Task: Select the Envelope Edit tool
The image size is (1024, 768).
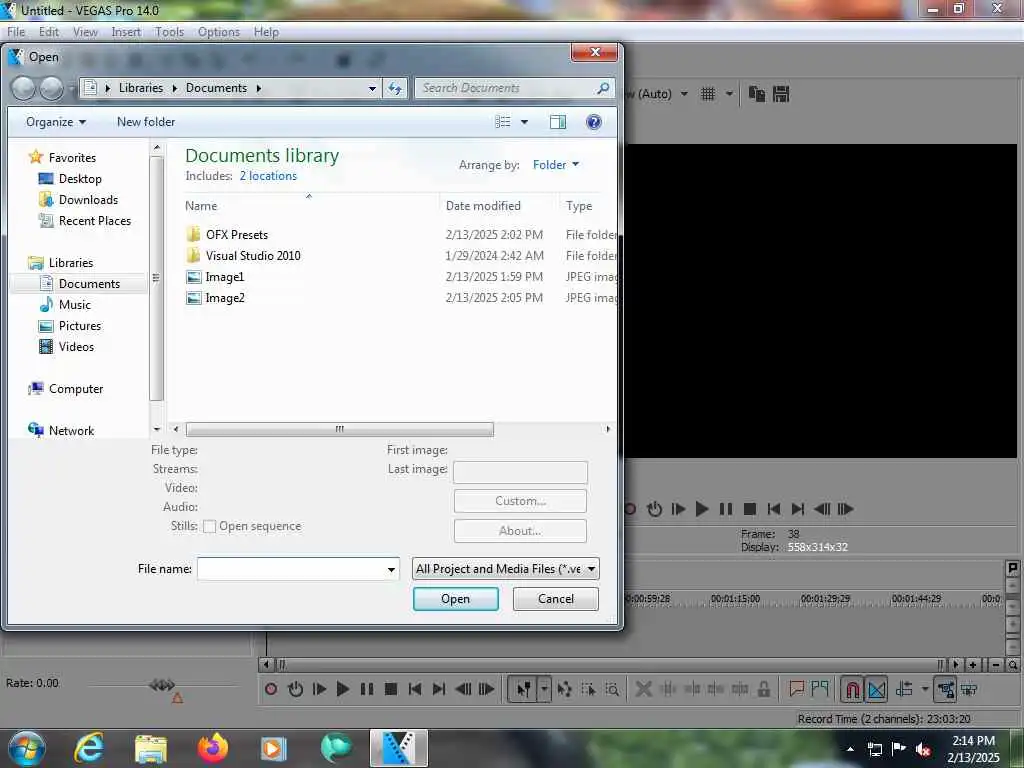Action: click(564, 689)
